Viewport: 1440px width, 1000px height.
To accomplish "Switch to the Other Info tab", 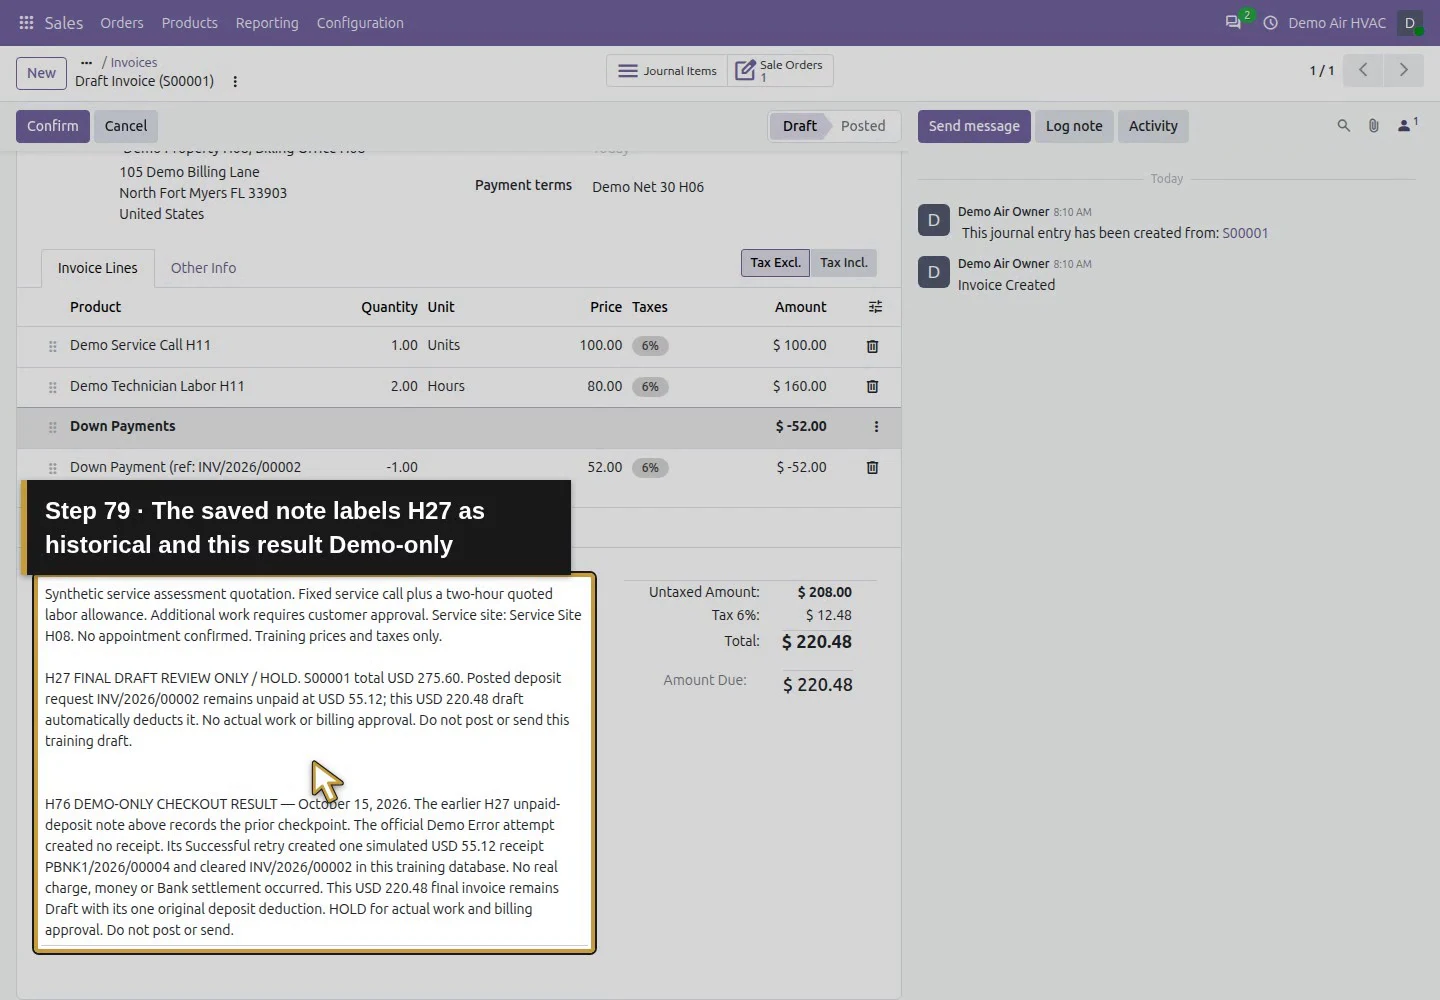I will click(204, 268).
